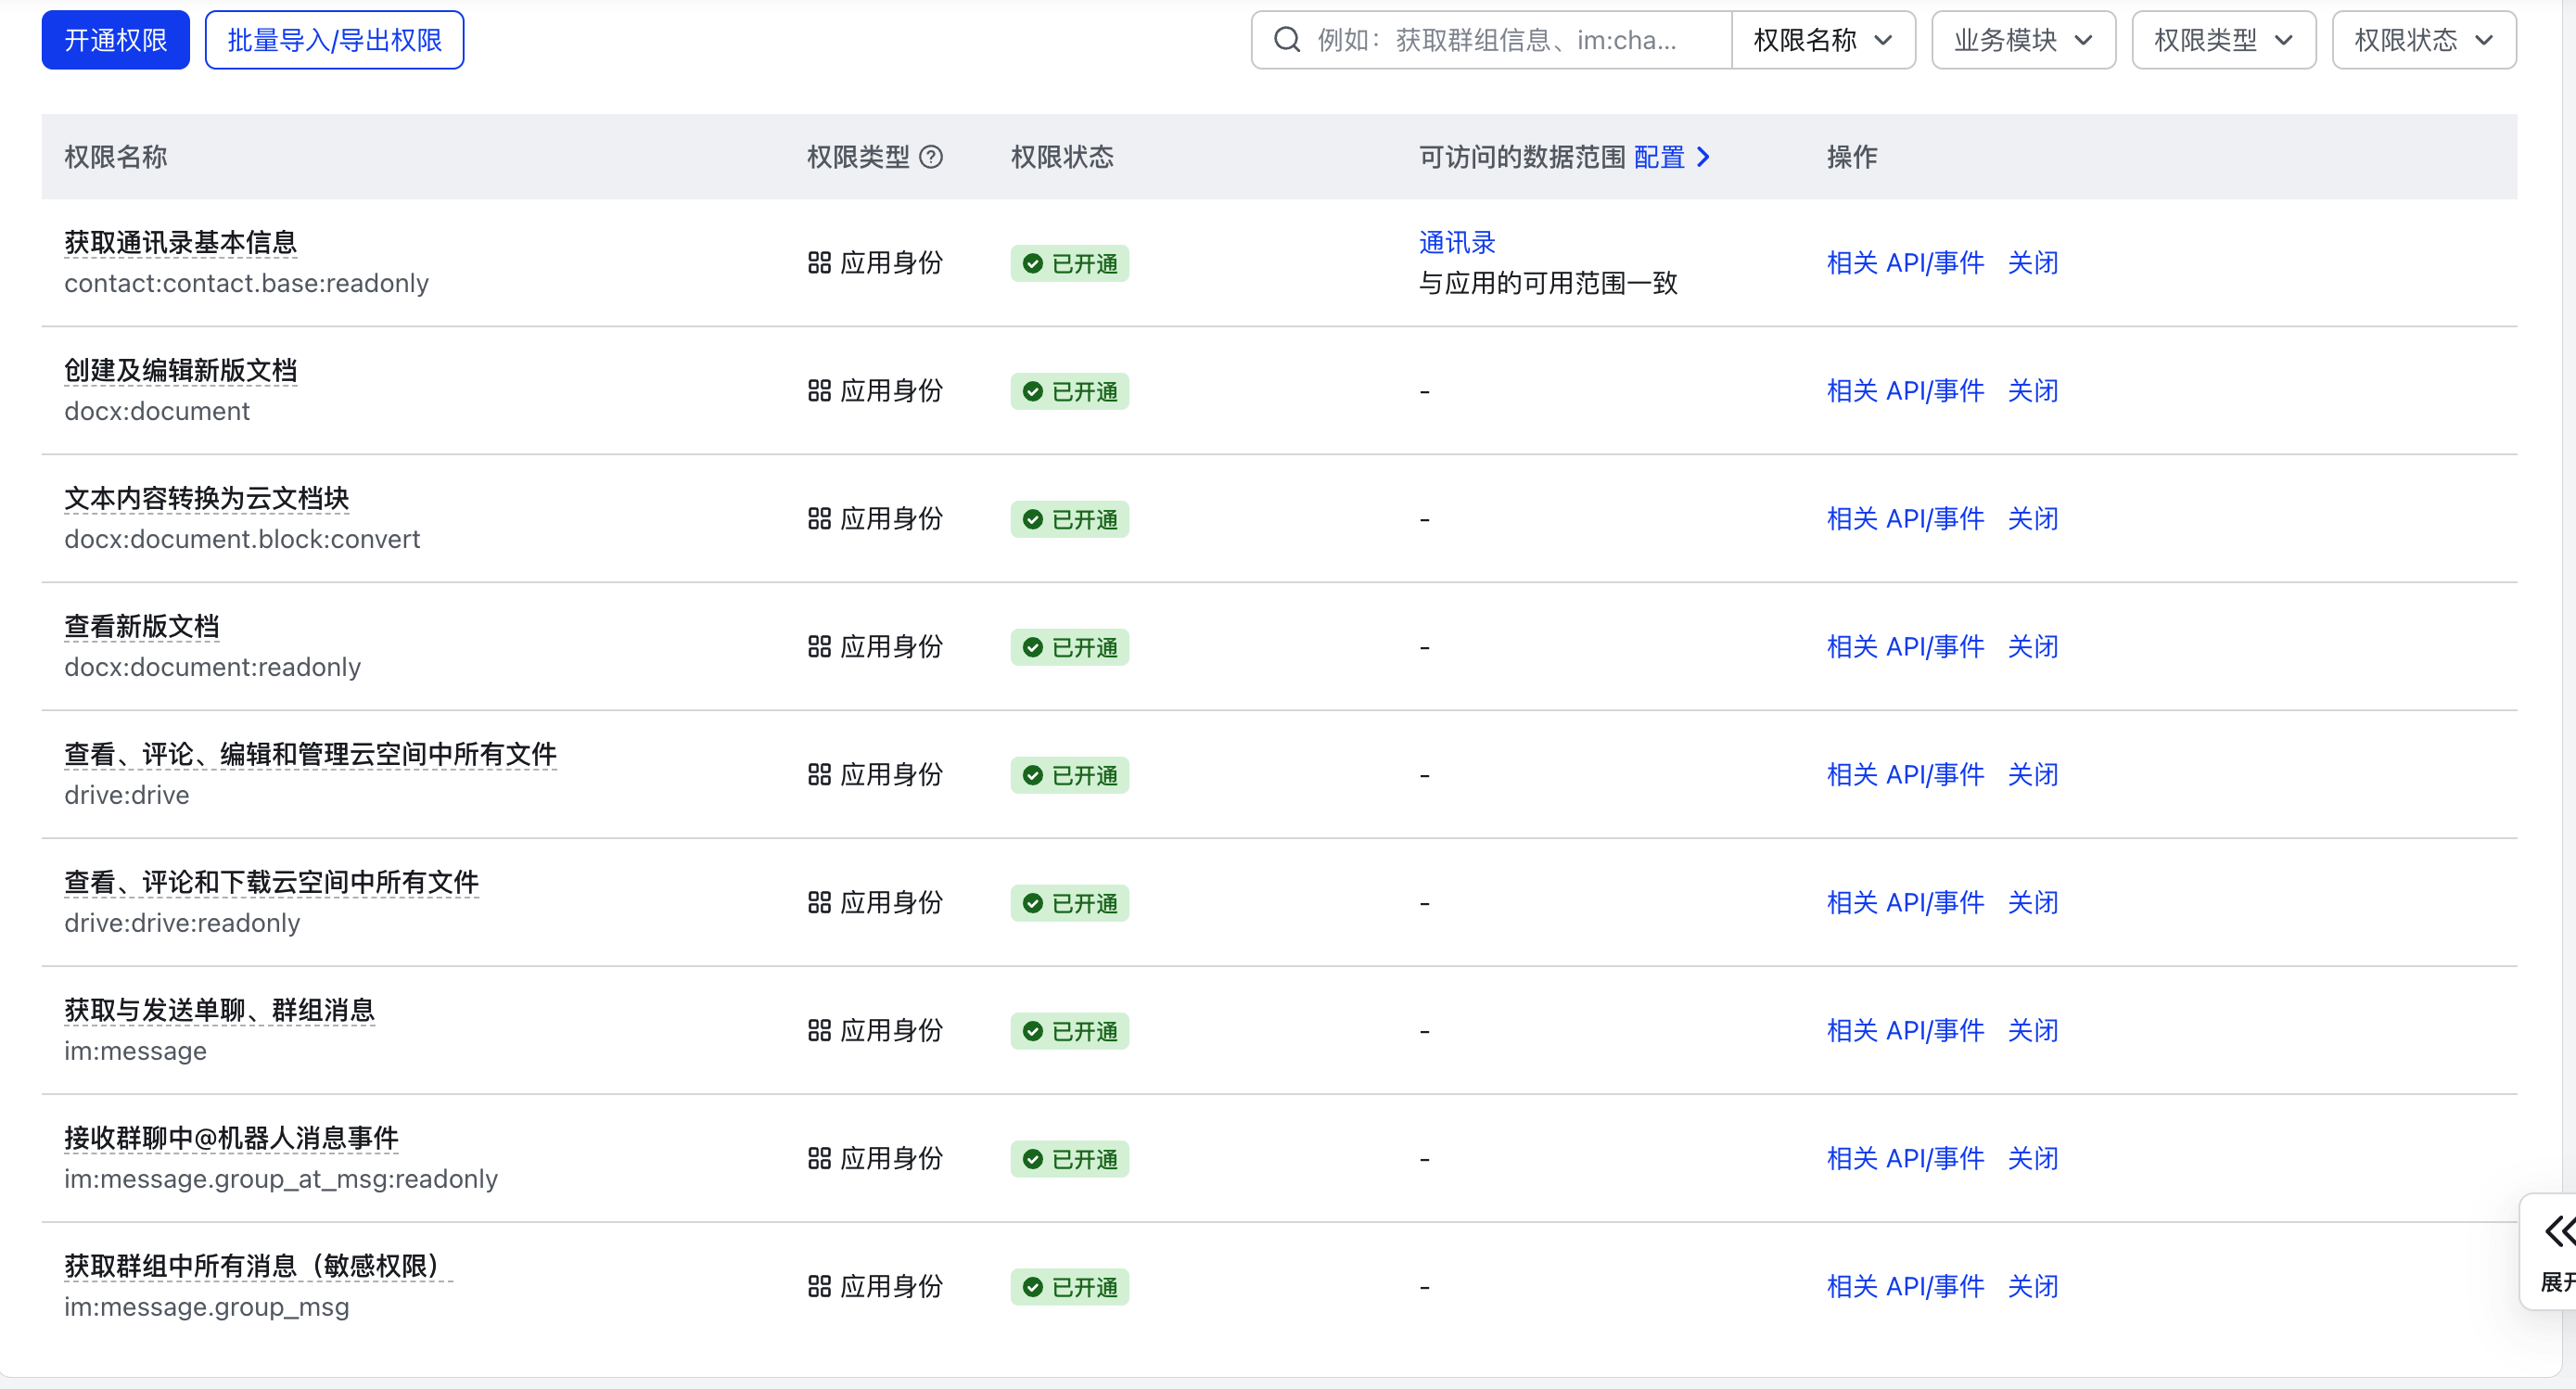Click the green check icon for drive:drive
This screenshot has height=1389, width=2576.
click(x=1033, y=775)
